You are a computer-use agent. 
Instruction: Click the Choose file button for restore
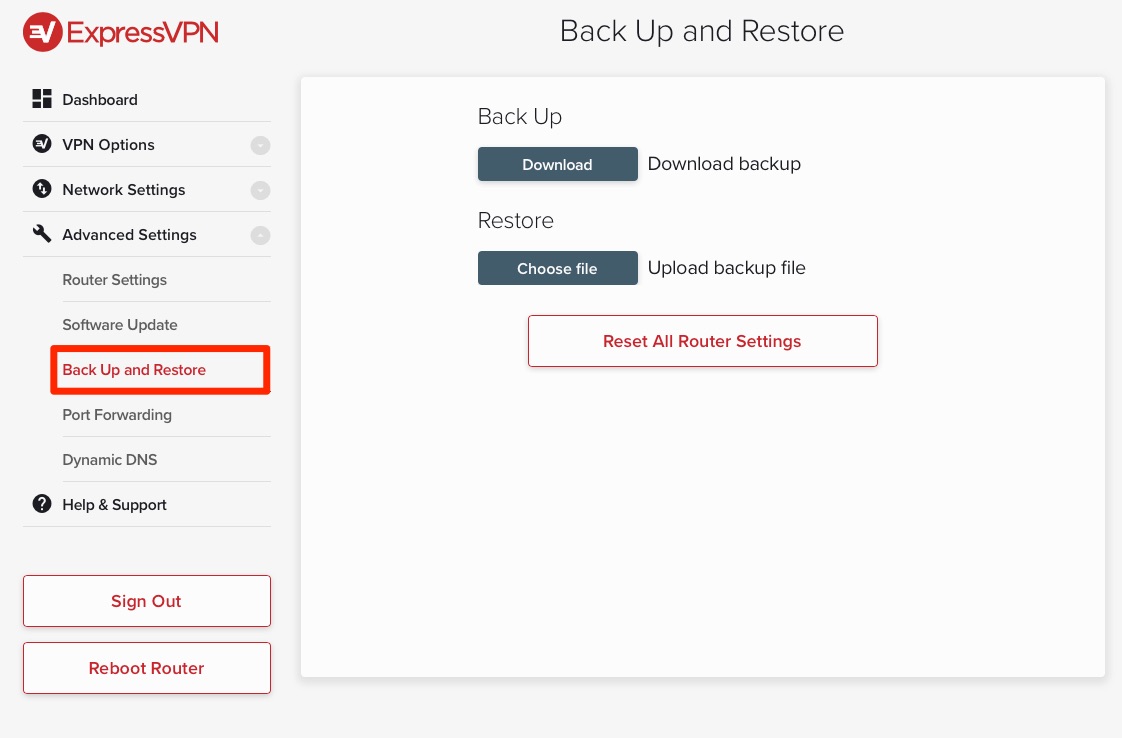click(x=557, y=267)
